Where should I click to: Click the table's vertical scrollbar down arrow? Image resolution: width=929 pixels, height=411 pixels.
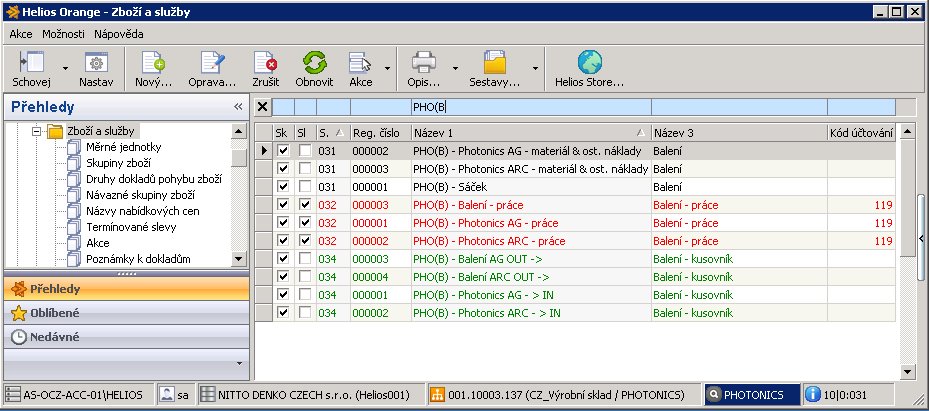[x=907, y=372]
